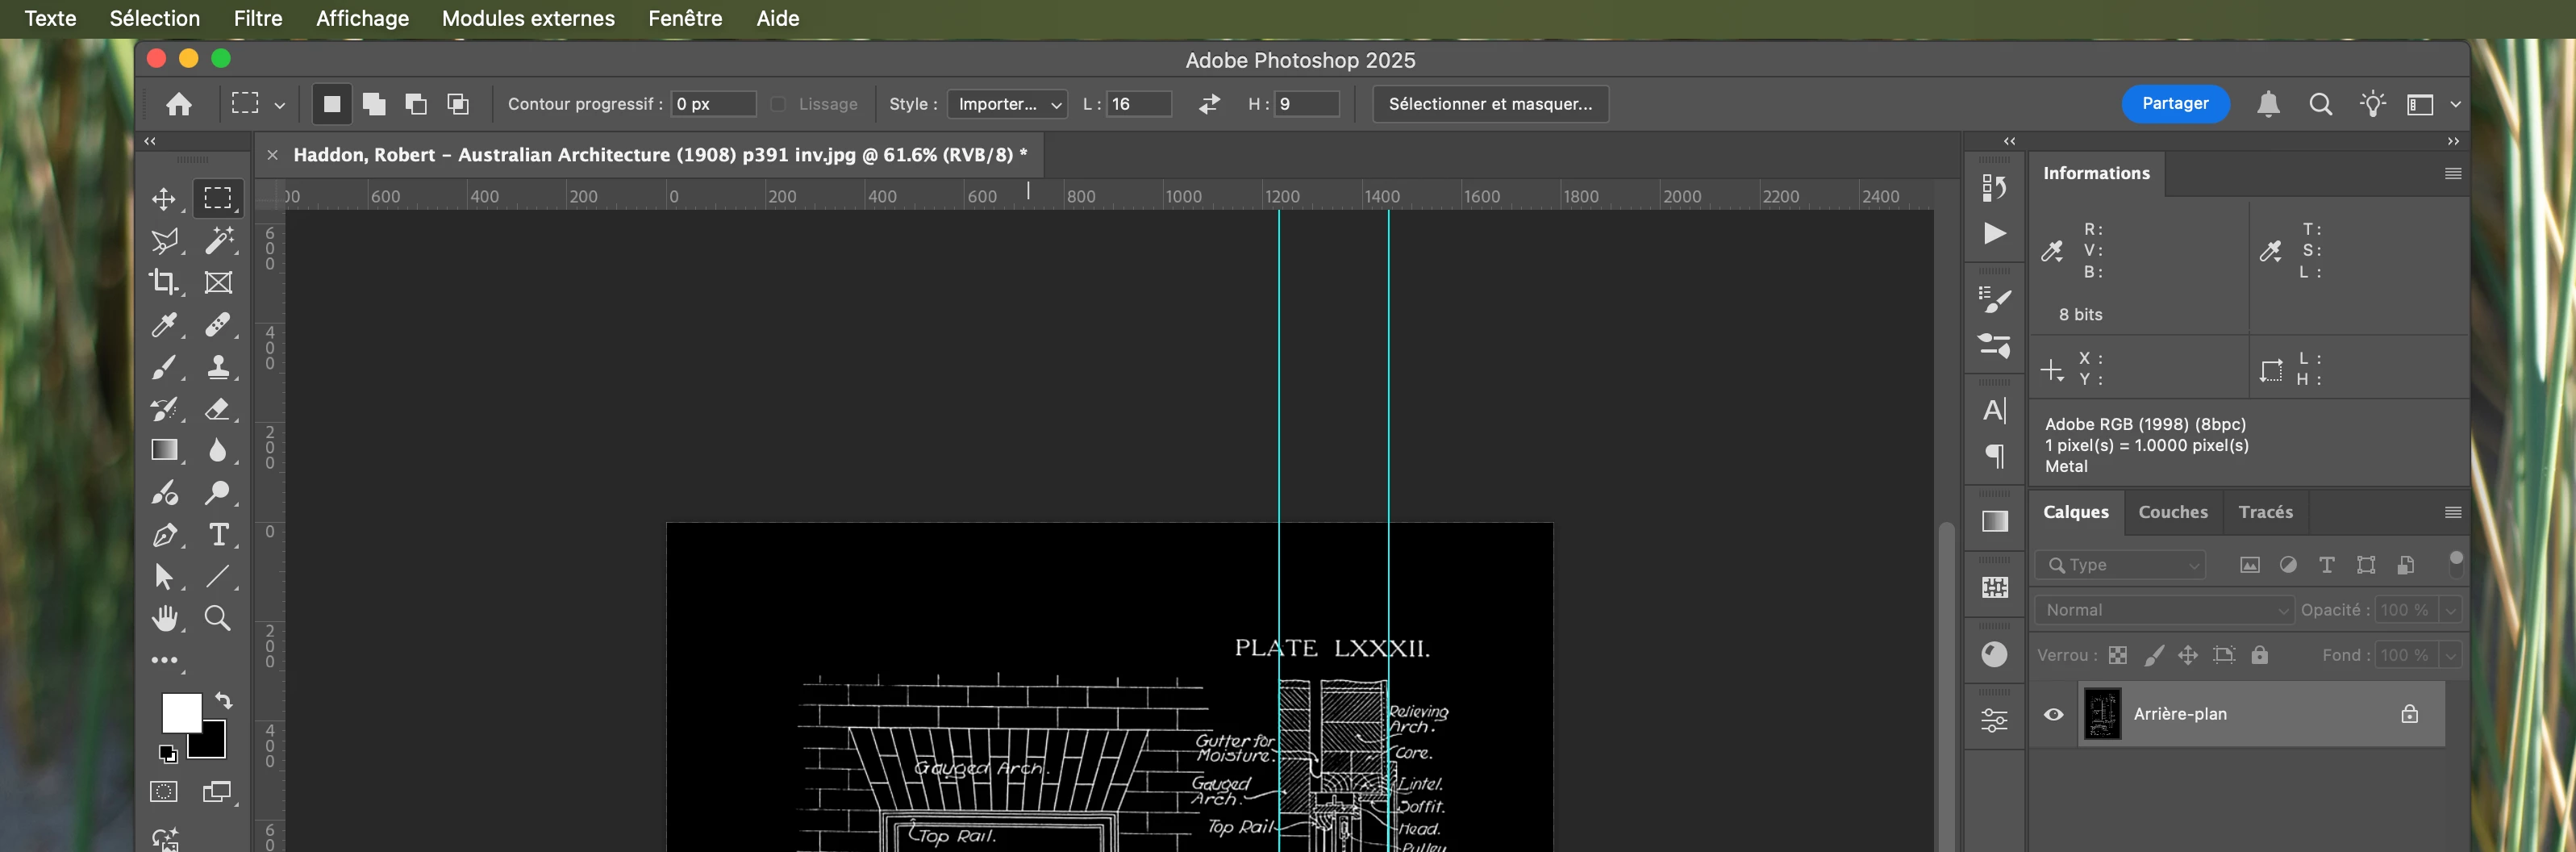Open the Discover lightbulb panel
The height and width of the screenshot is (852, 2576).
click(x=2372, y=104)
